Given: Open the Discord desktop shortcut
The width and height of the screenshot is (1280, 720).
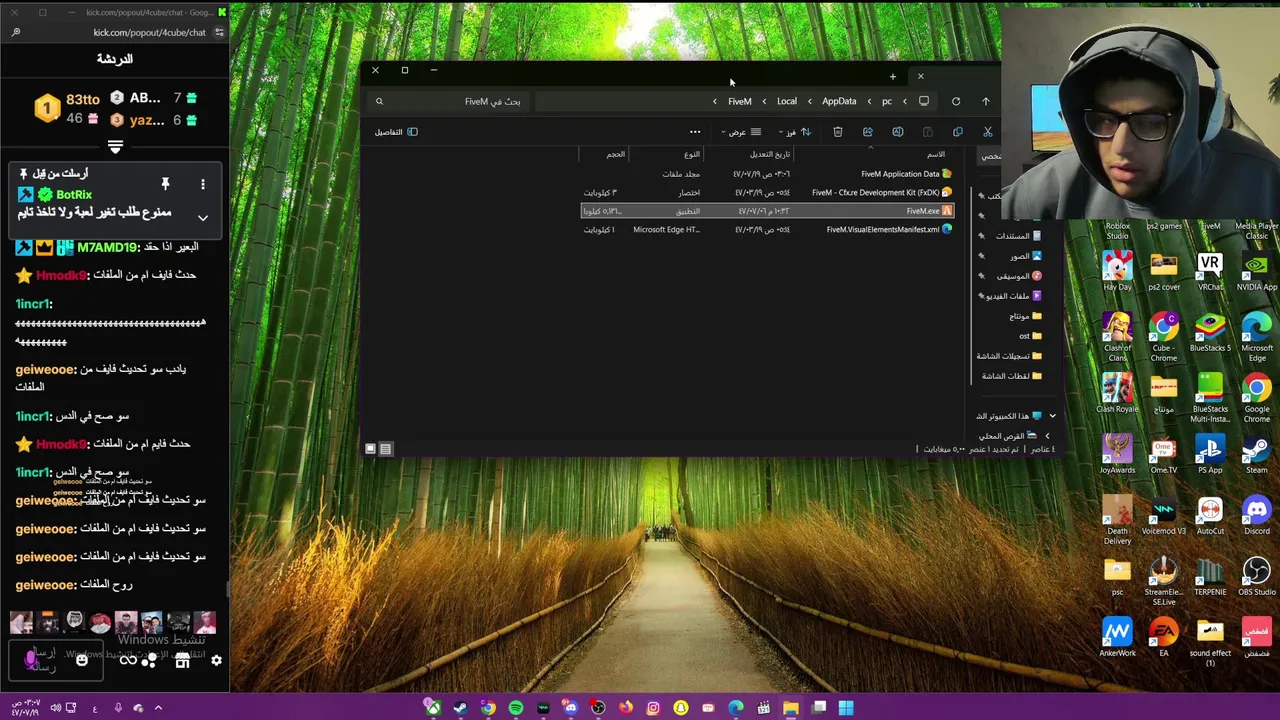Looking at the screenshot, I should (x=1257, y=517).
